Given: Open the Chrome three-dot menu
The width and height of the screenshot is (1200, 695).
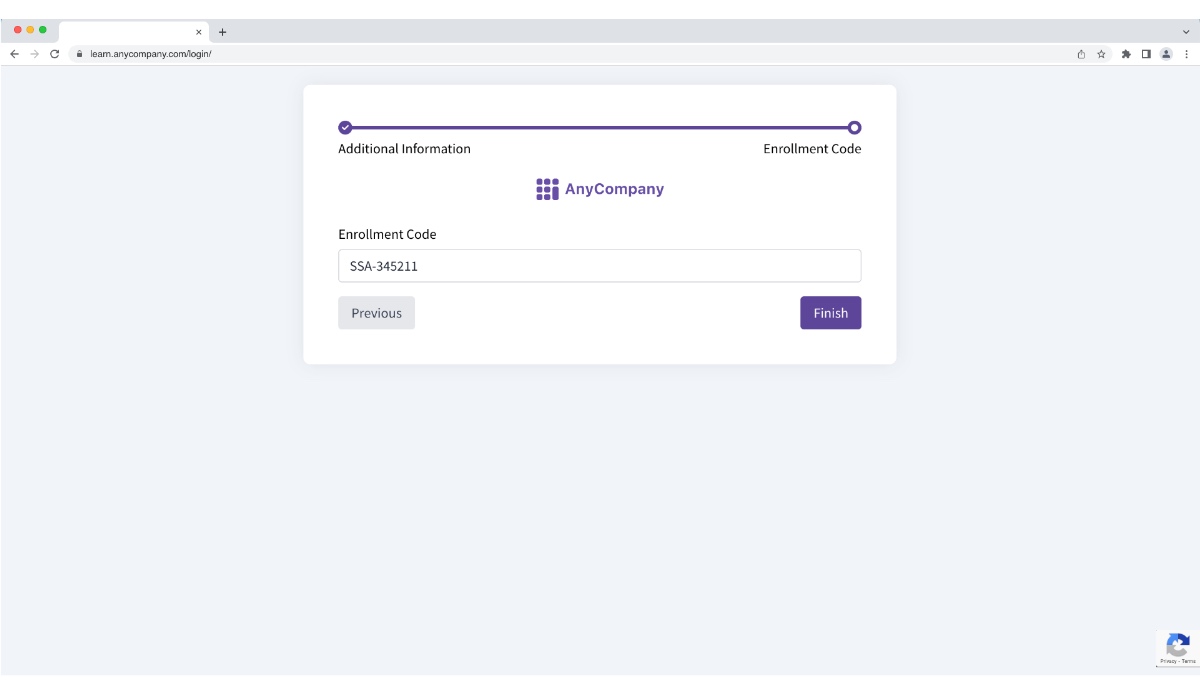Looking at the screenshot, I should coord(1186,54).
